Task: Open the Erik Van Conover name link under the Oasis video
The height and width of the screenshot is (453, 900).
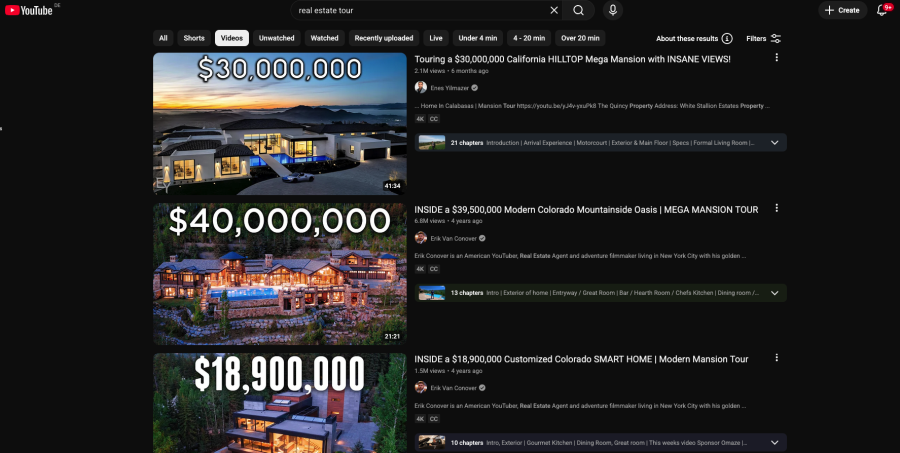Action: point(453,238)
